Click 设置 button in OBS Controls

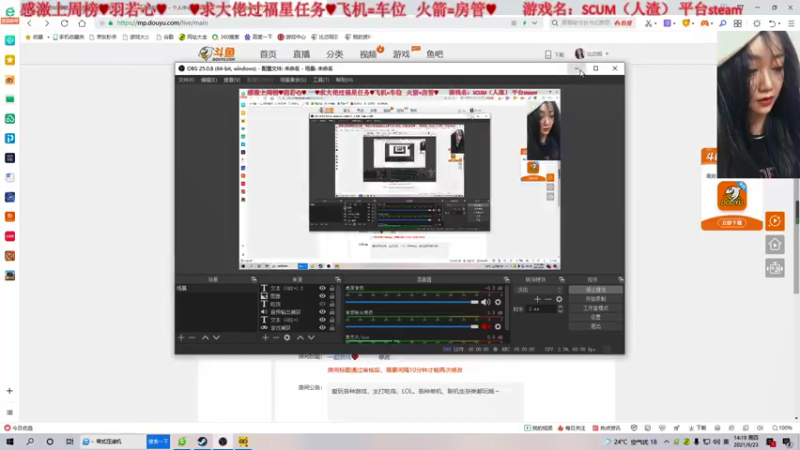coord(595,317)
